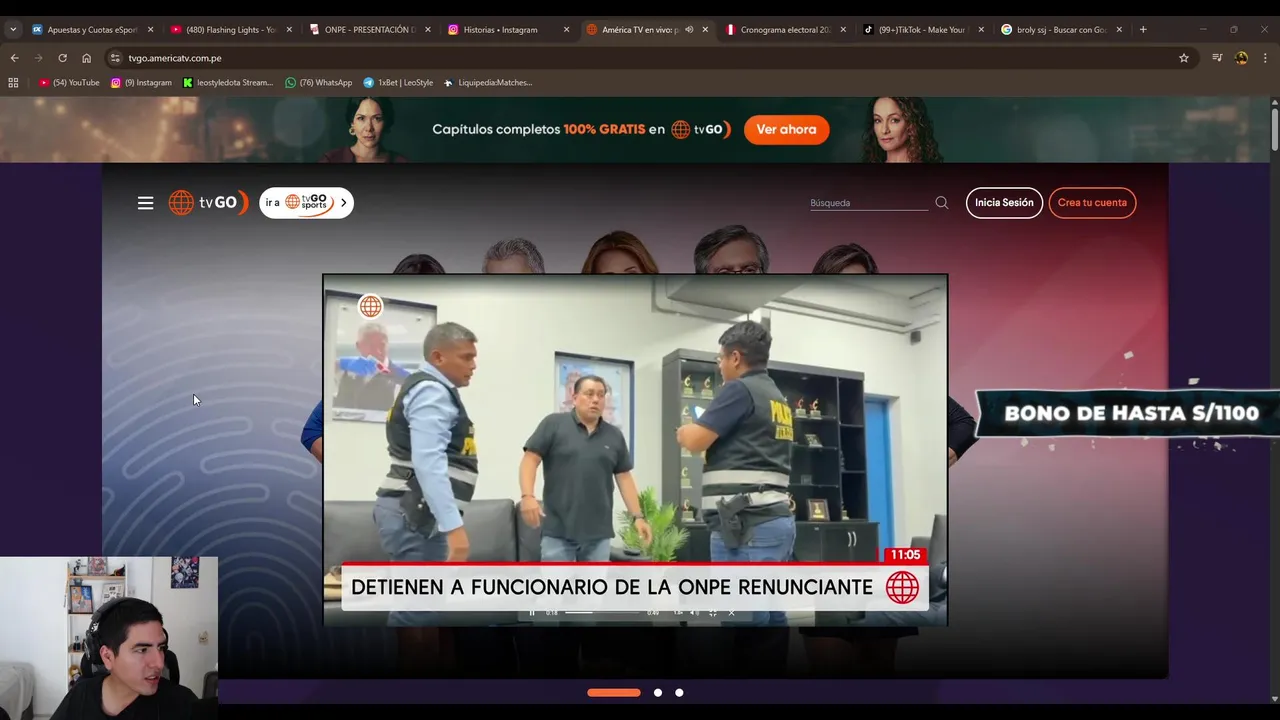Go back with browser back arrow
1280x720 pixels.
(x=14, y=58)
